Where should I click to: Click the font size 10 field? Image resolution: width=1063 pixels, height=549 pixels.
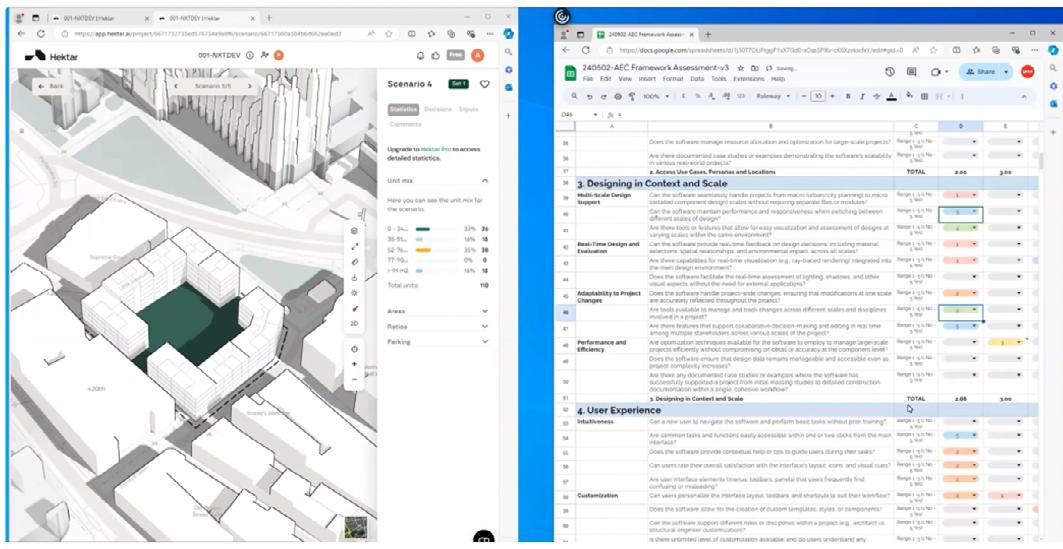(x=818, y=97)
